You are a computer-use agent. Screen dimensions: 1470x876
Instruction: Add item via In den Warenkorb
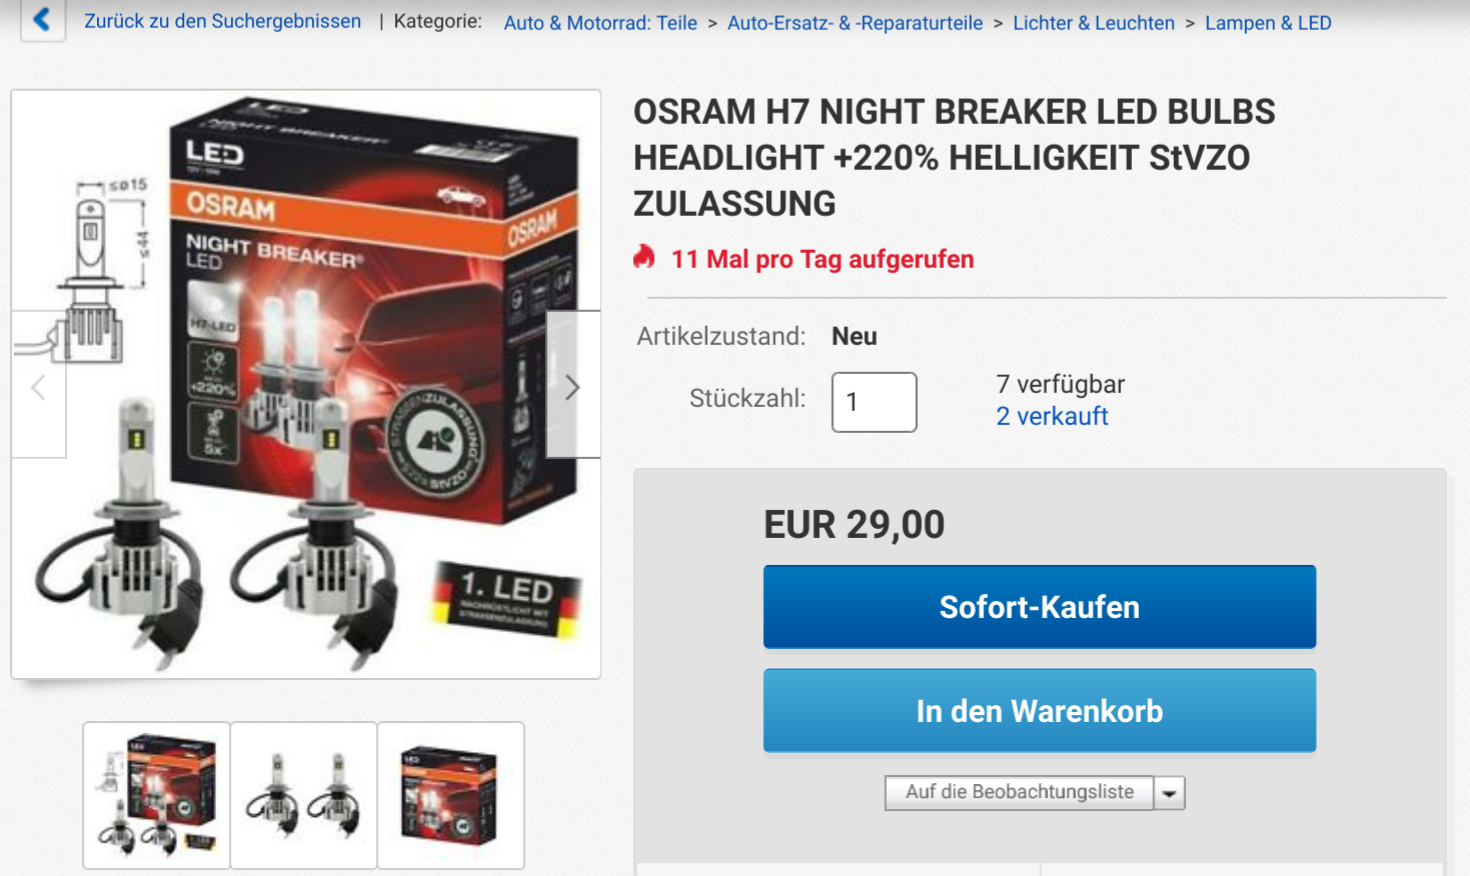[1039, 711]
